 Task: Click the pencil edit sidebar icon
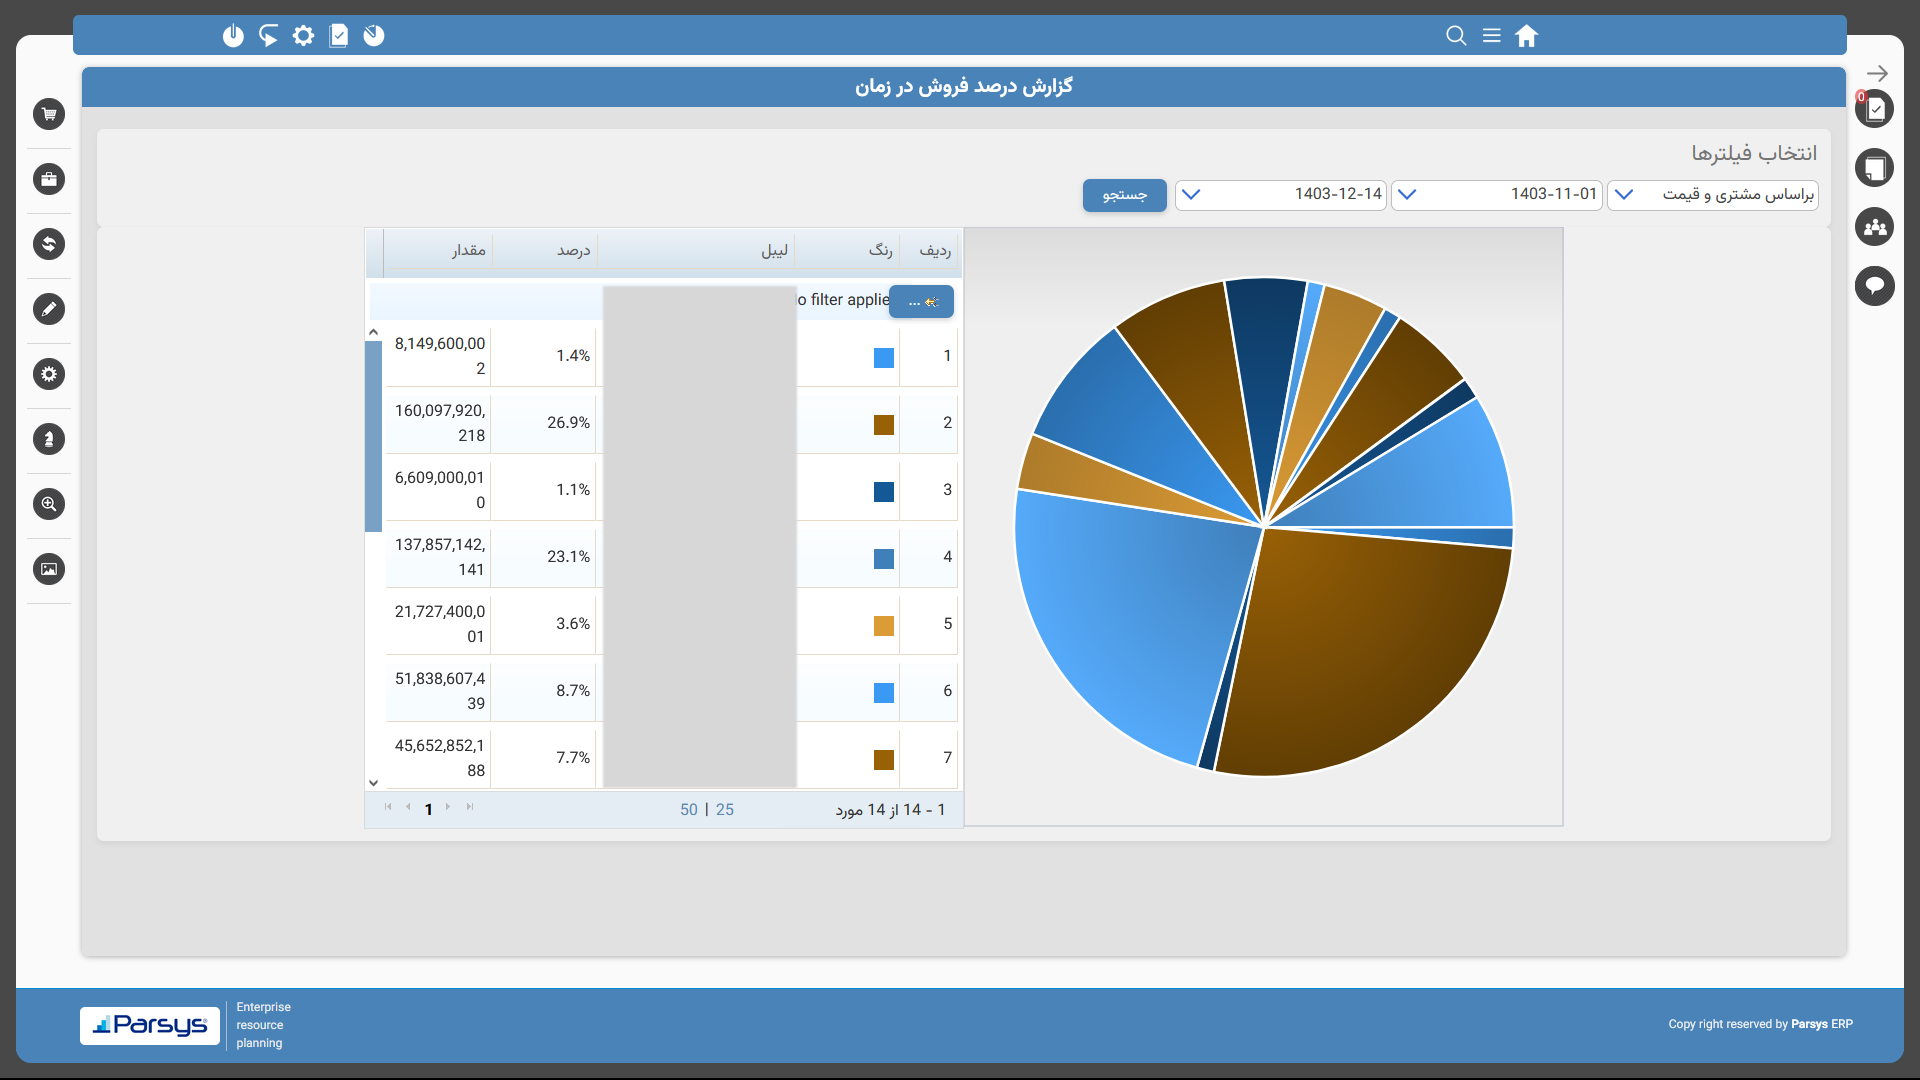click(x=49, y=309)
